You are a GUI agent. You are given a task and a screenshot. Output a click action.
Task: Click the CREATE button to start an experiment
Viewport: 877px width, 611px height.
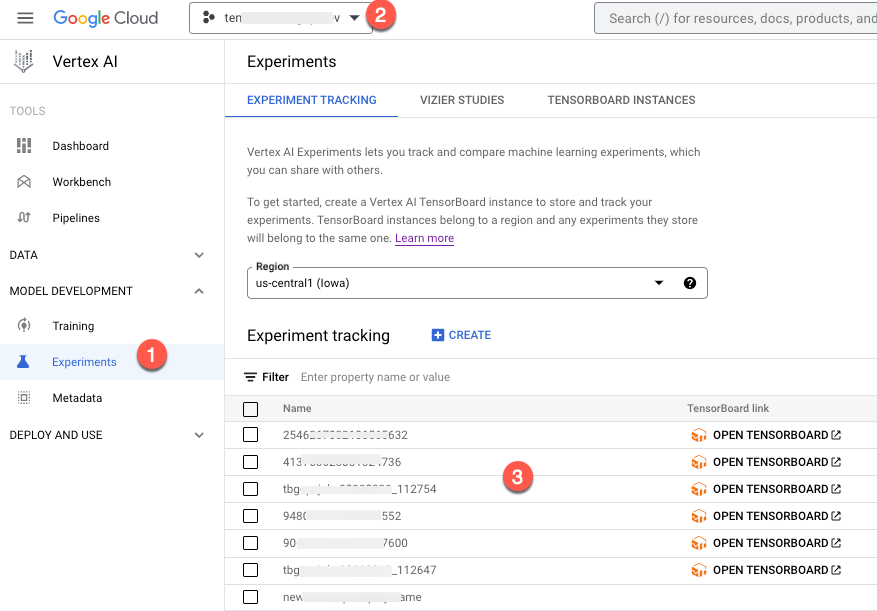point(460,335)
